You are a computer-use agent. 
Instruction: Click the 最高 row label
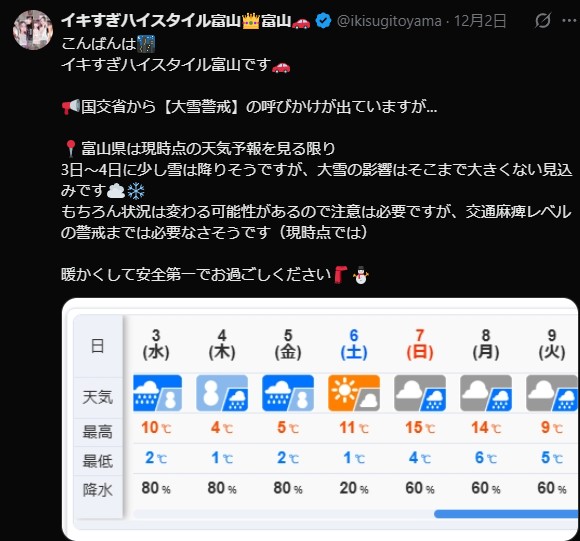tap(98, 432)
